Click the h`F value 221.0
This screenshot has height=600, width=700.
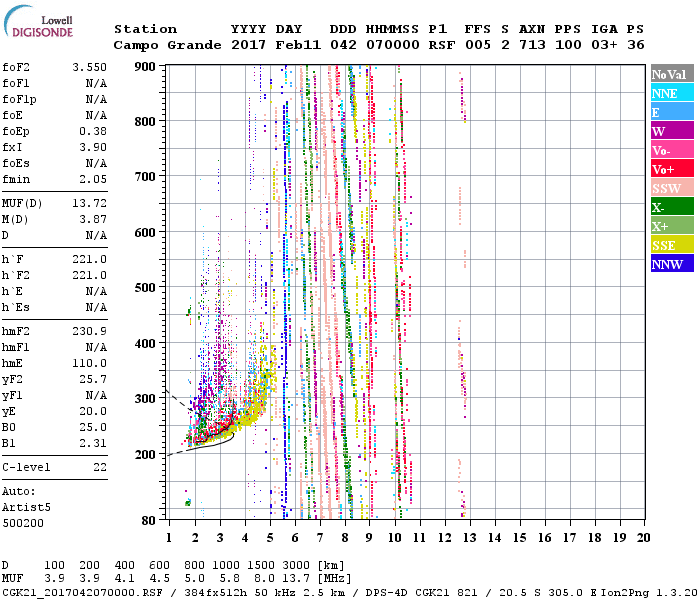tap(90, 259)
